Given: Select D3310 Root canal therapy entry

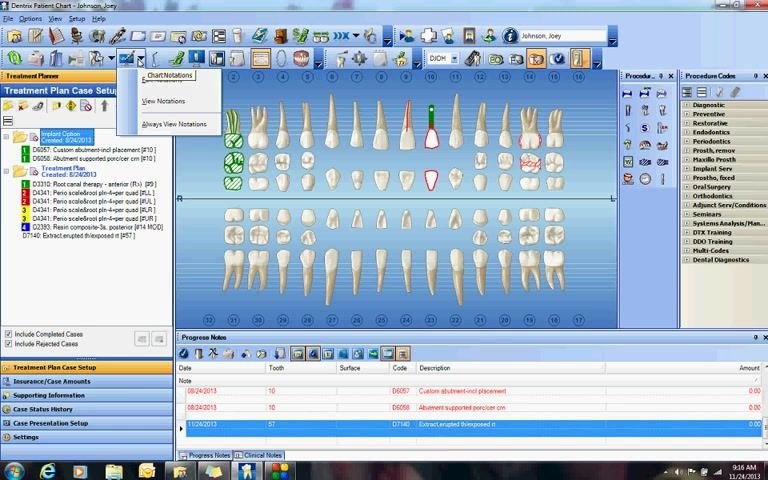Looking at the screenshot, I should point(94,184).
